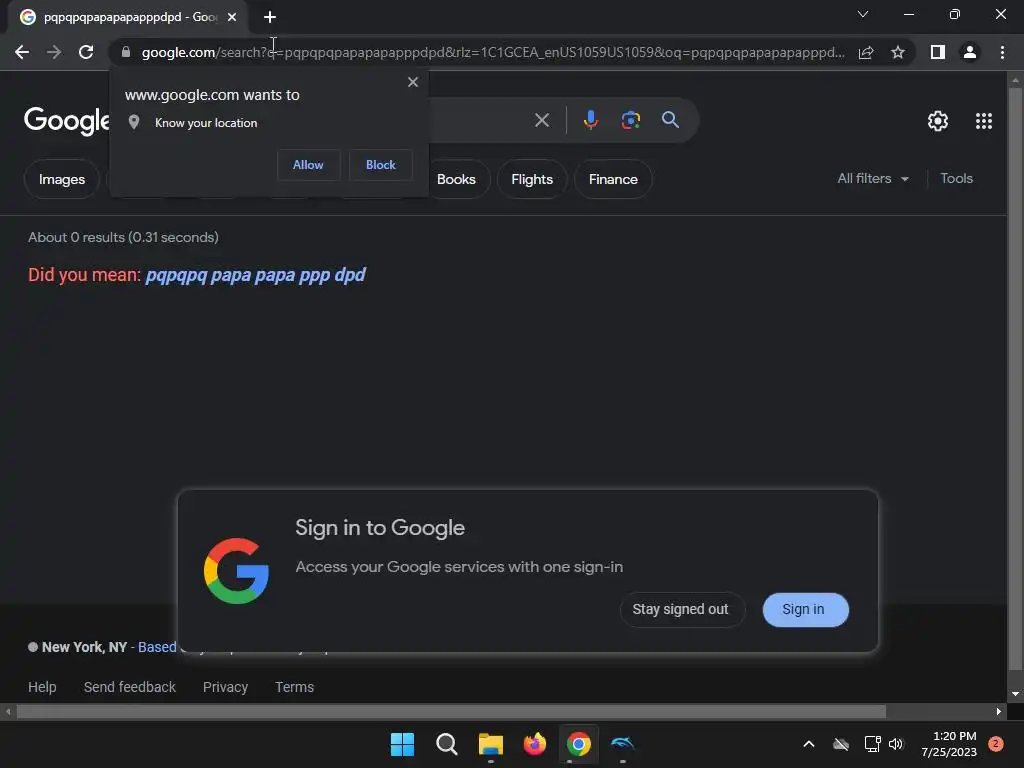Click the magnifier search button

670,120
